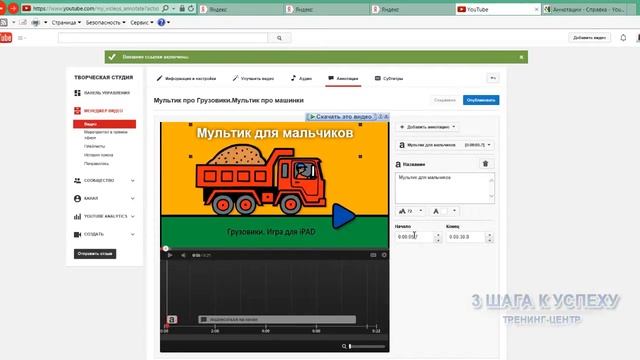
Task: Click the YouTube search magnifier button
Action: click(x=279, y=38)
